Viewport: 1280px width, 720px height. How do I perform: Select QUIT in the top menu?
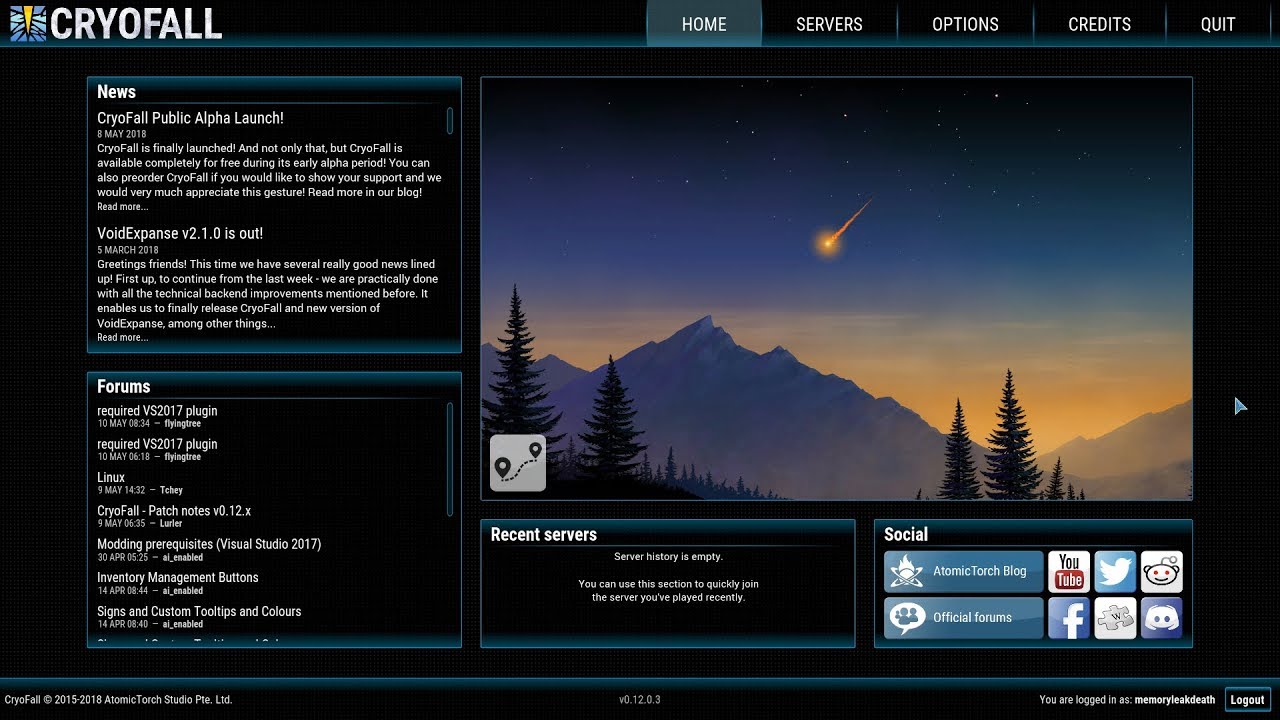coord(1218,24)
